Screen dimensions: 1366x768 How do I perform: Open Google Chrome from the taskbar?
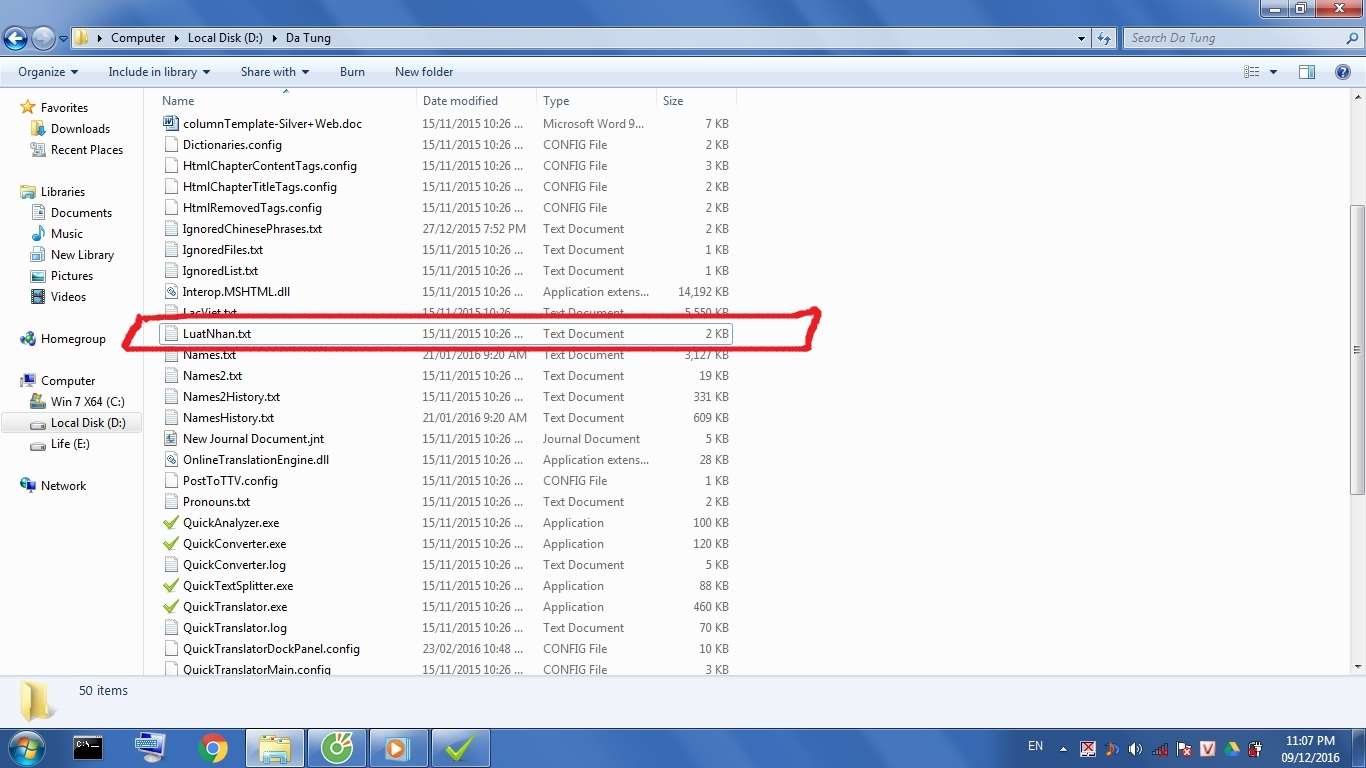point(212,747)
